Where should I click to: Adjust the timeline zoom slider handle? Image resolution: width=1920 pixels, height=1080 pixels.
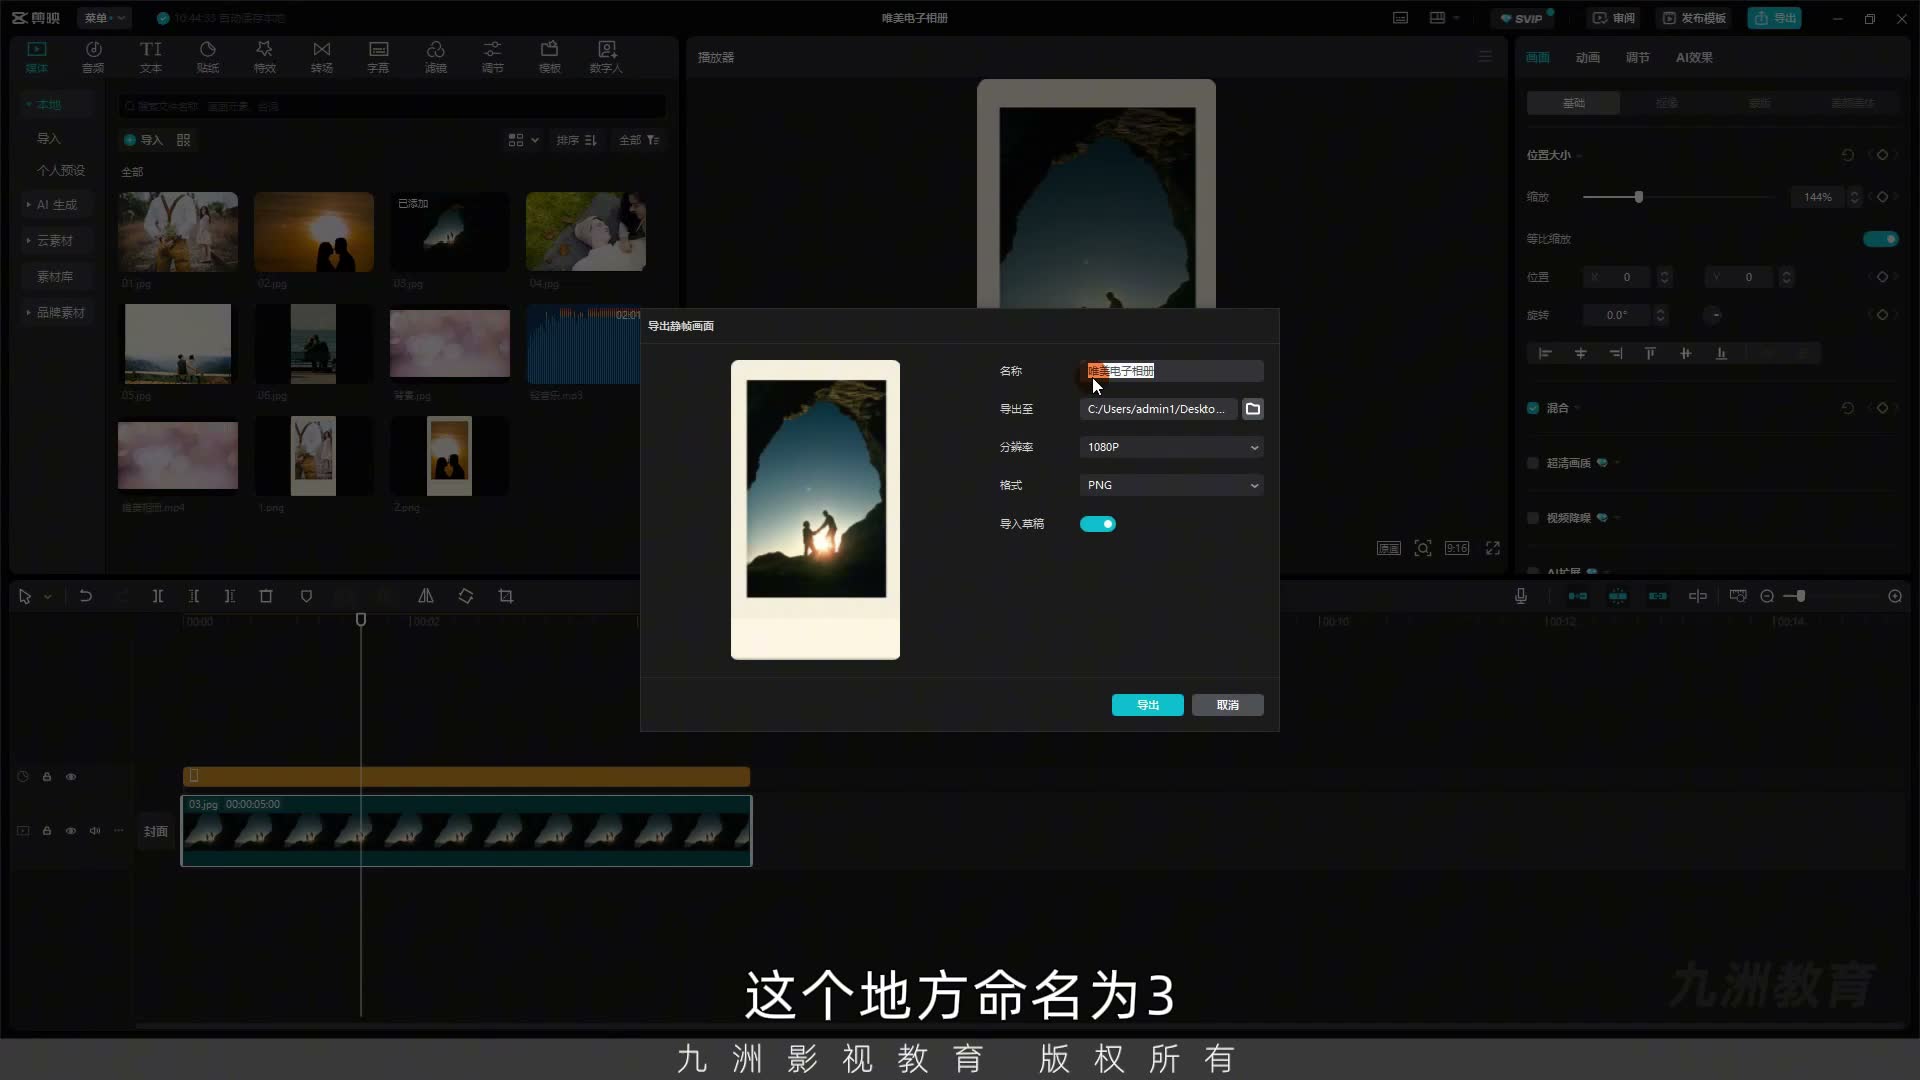(1800, 596)
